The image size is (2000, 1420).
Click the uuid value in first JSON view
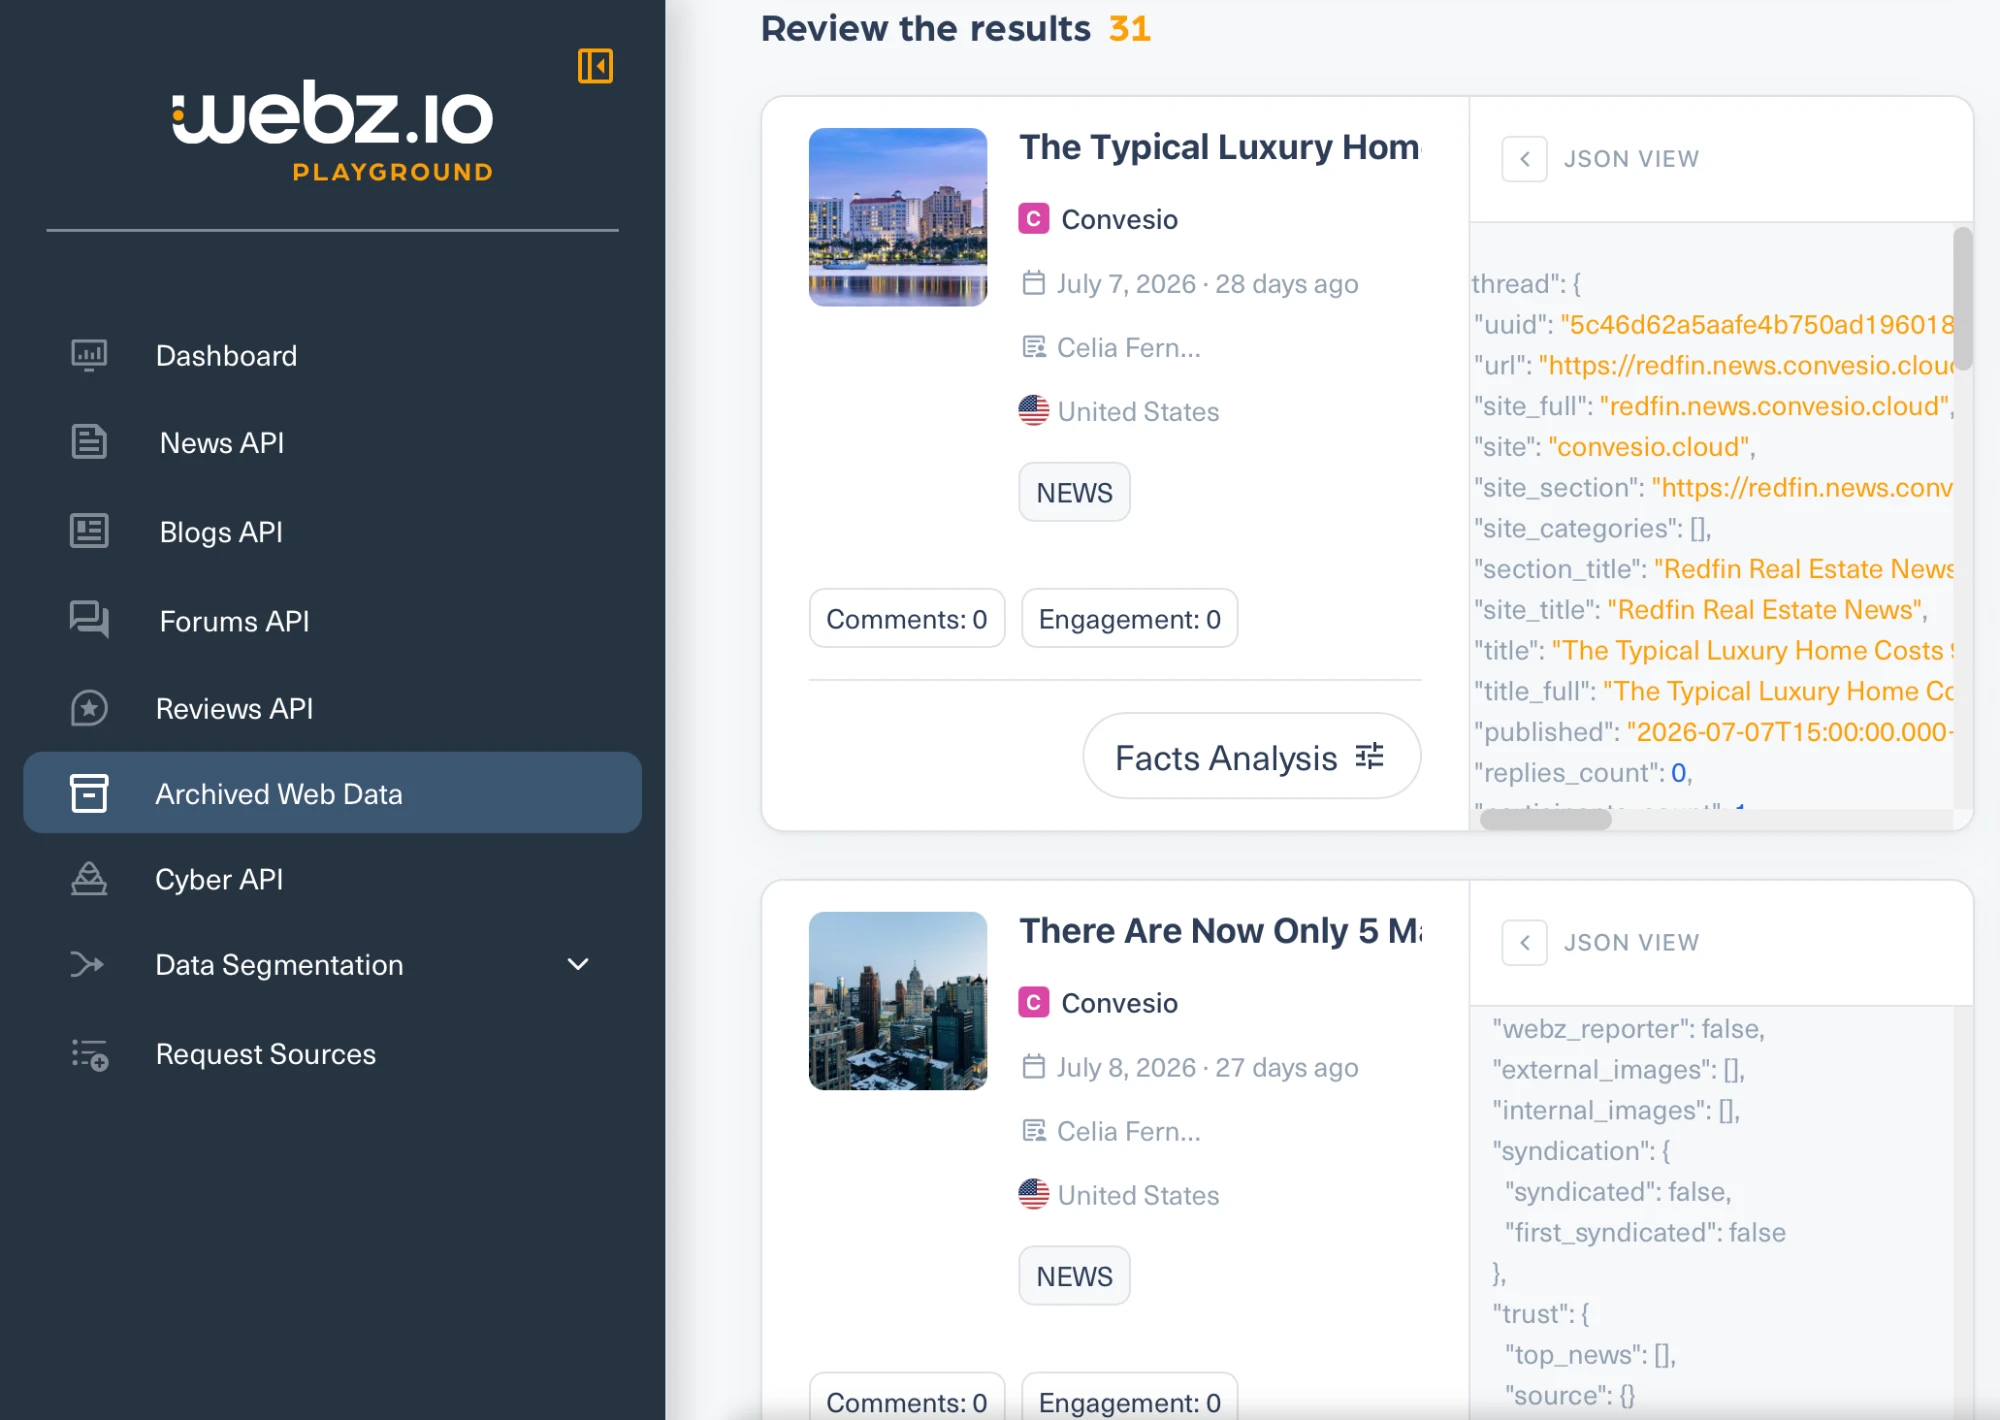pyautogui.click(x=1757, y=324)
